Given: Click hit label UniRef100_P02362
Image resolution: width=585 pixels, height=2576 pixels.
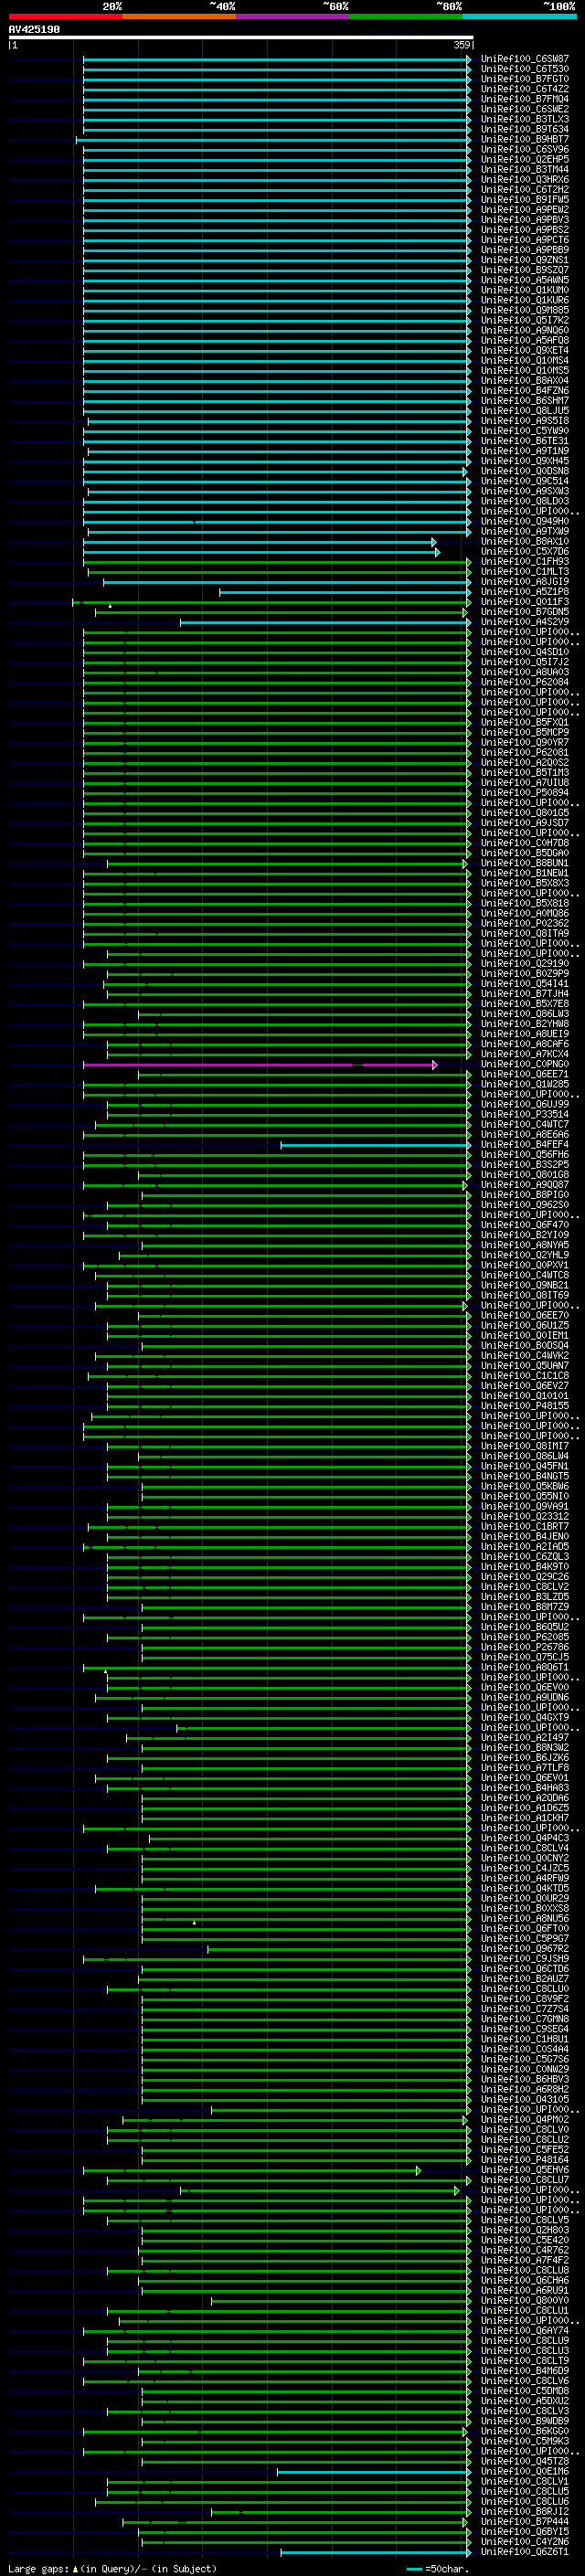Looking at the screenshot, I should click(x=524, y=924).
